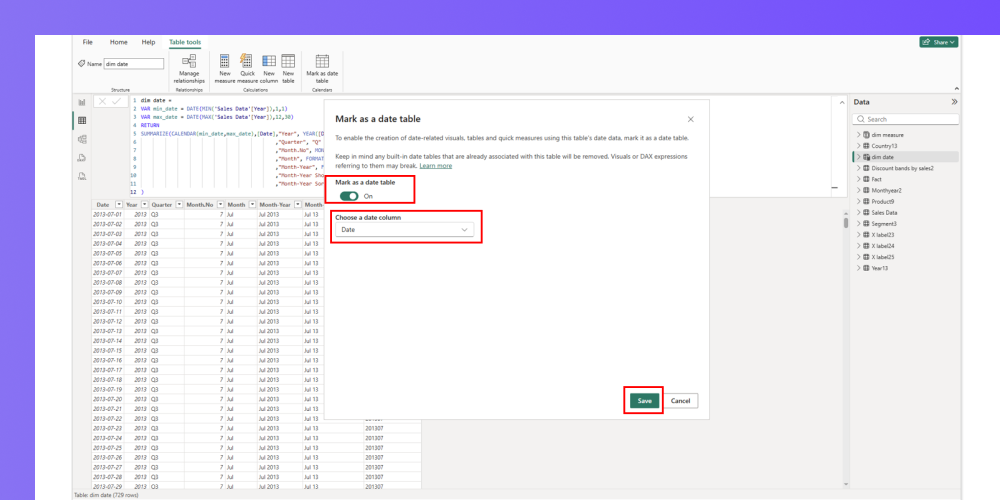Open DAX query view in sidebar
The width and height of the screenshot is (1000, 500).
[82, 158]
